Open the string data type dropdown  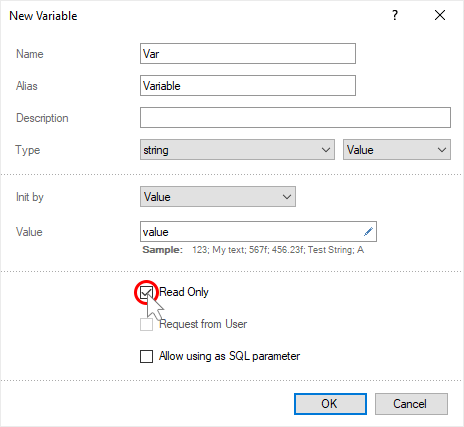point(237,150)
